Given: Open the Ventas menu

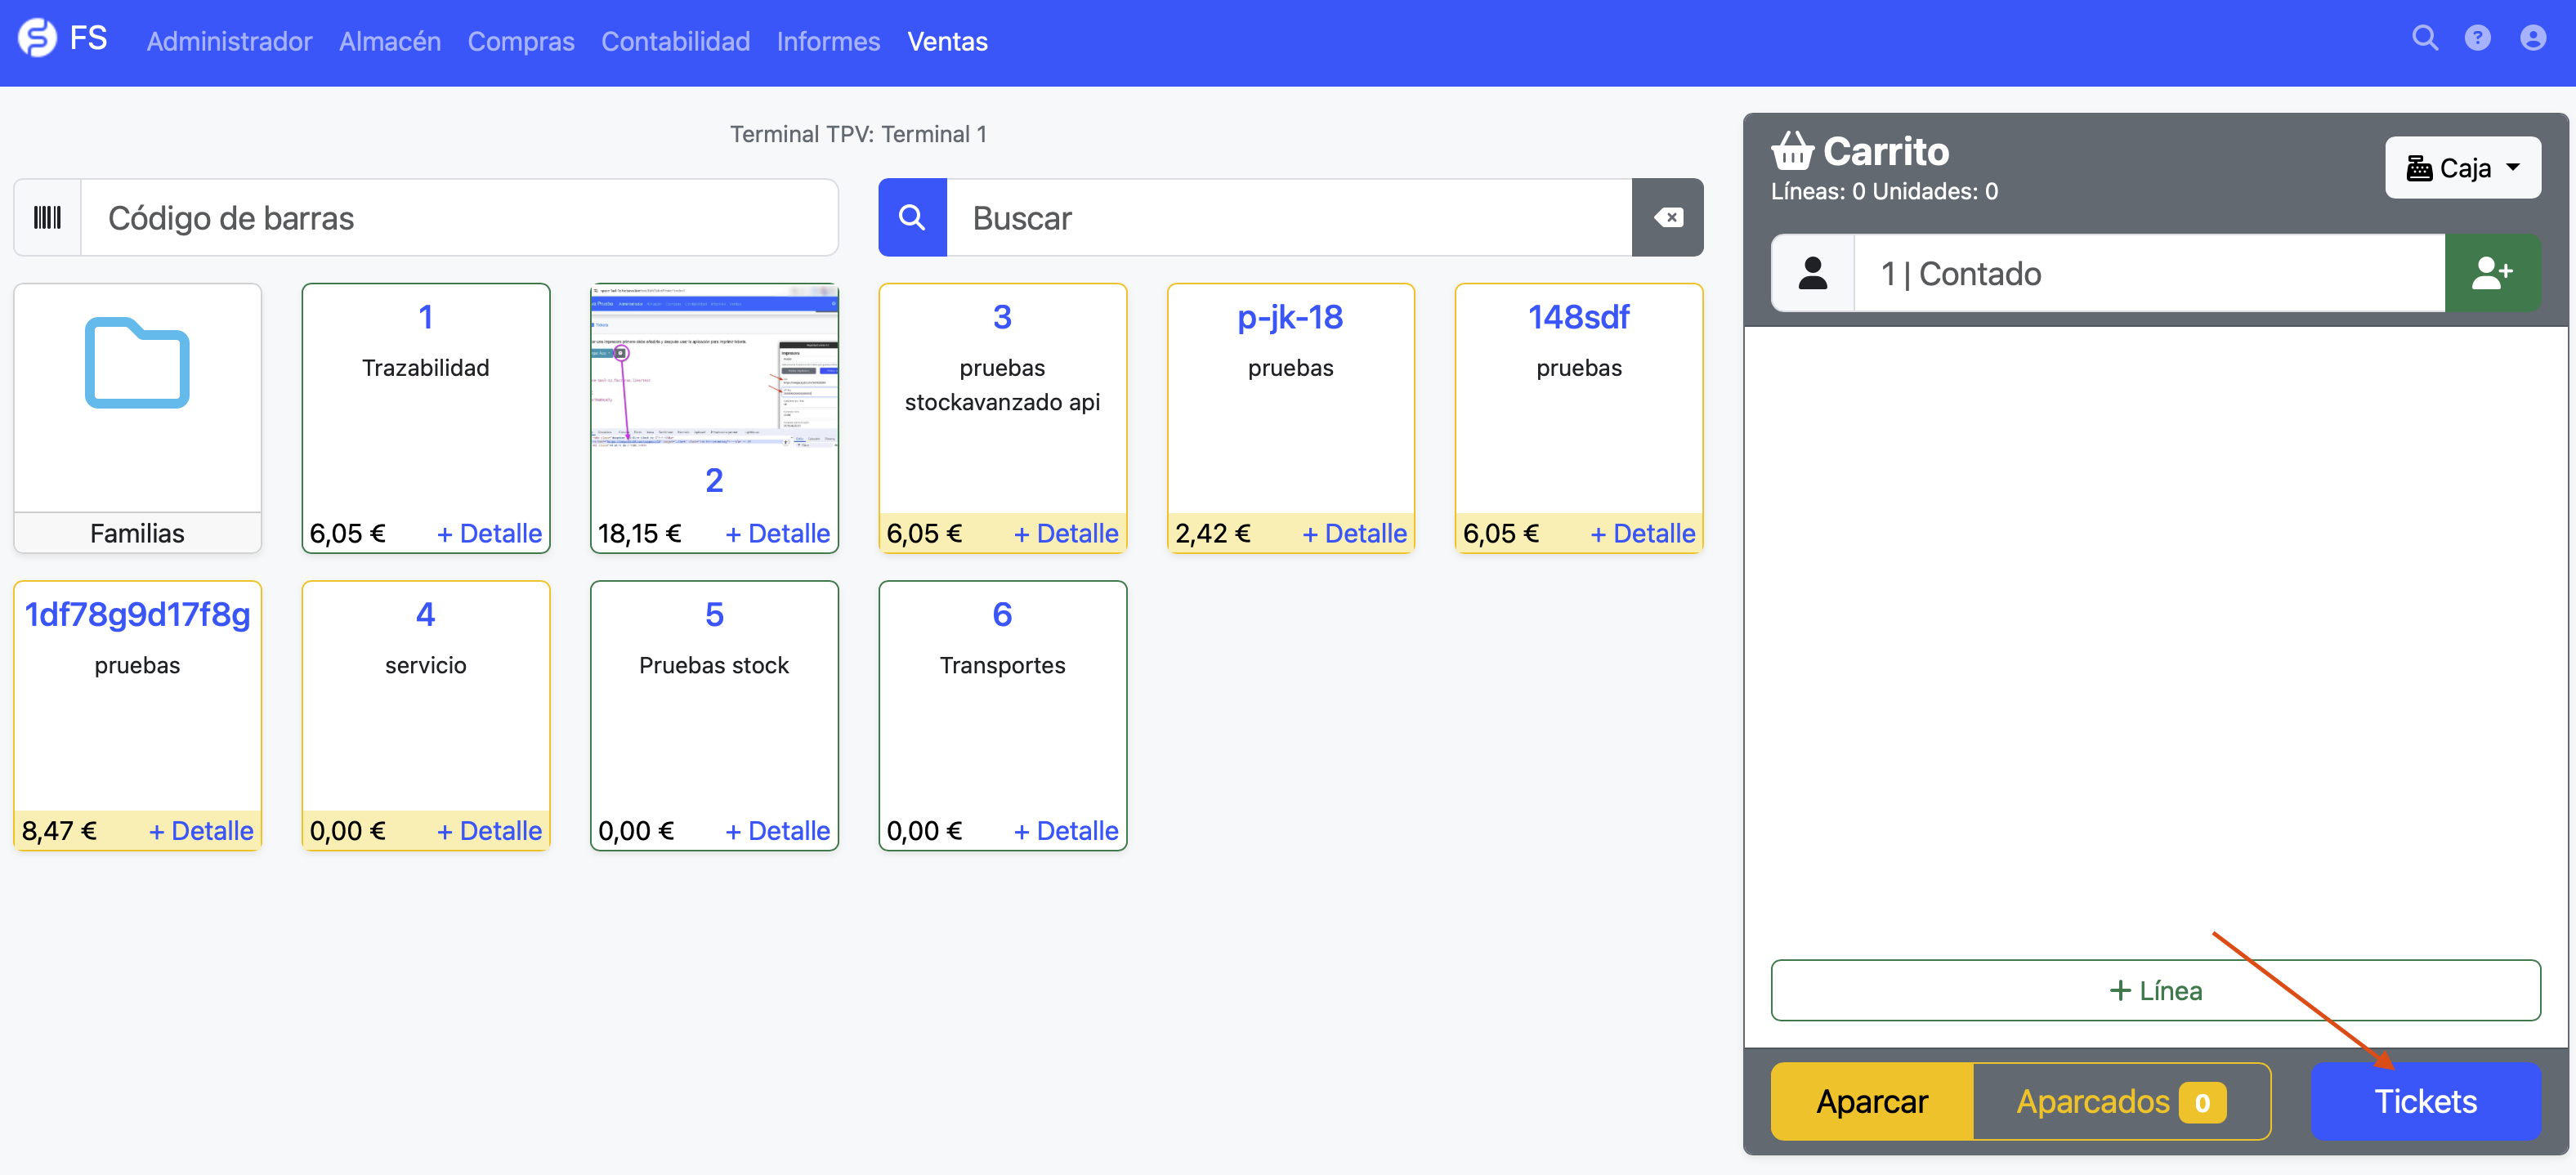Looking at the screenshot, I should pyautogui.click(x=946, y=41).
